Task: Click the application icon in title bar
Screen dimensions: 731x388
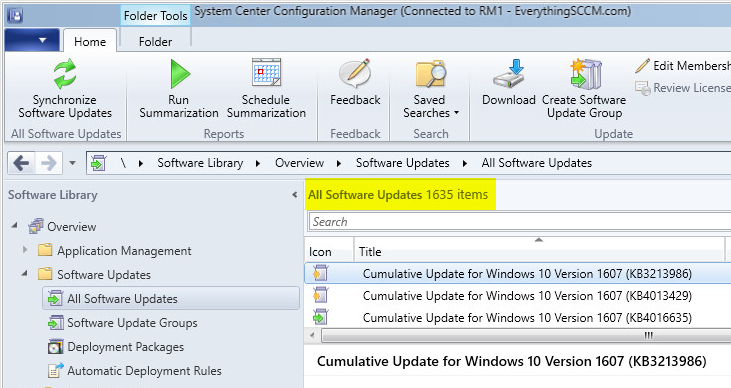Action: (x=14, y=15)
